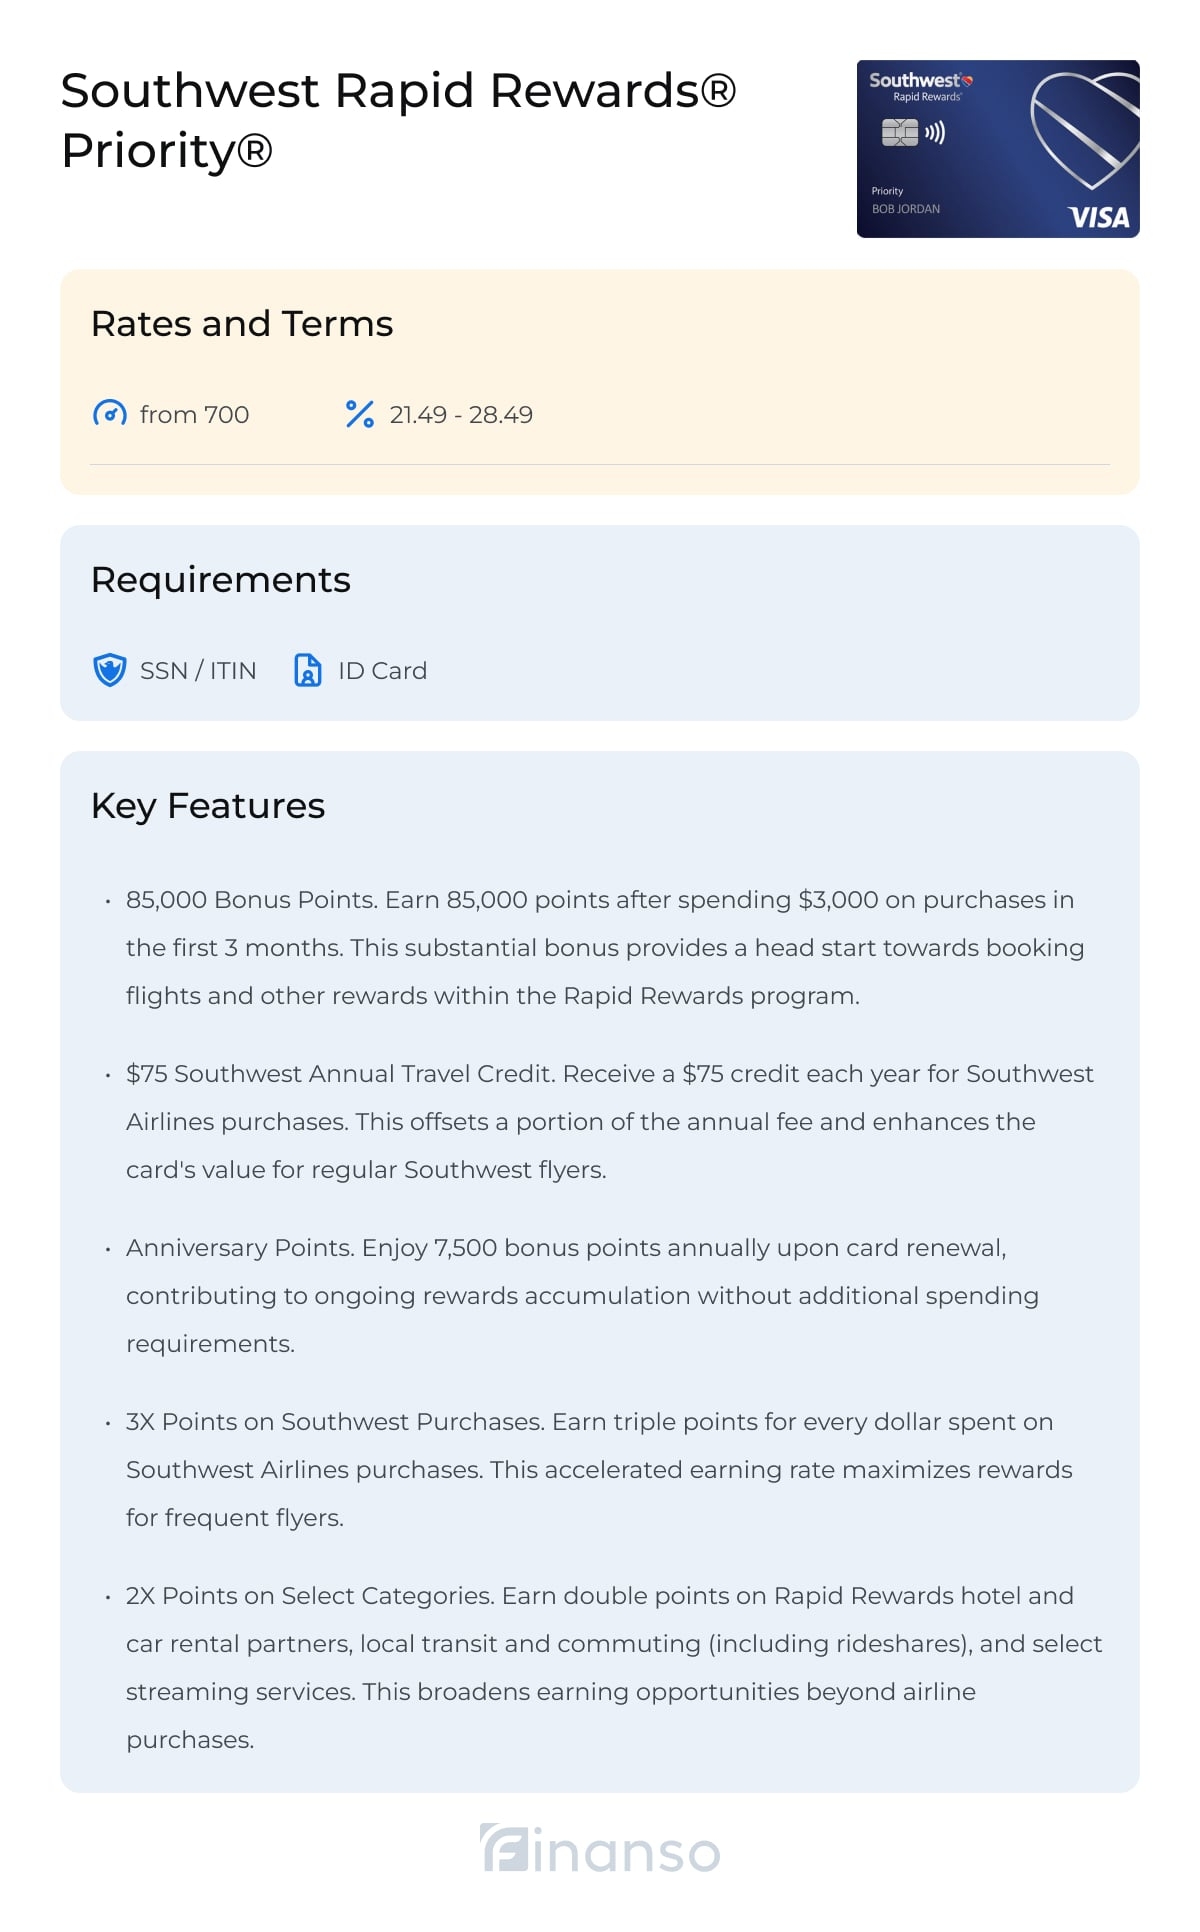The width and height of the screenshot is (1200, 1932).
Task: Click the VISA logo on card
Action: pos(1098,217)
